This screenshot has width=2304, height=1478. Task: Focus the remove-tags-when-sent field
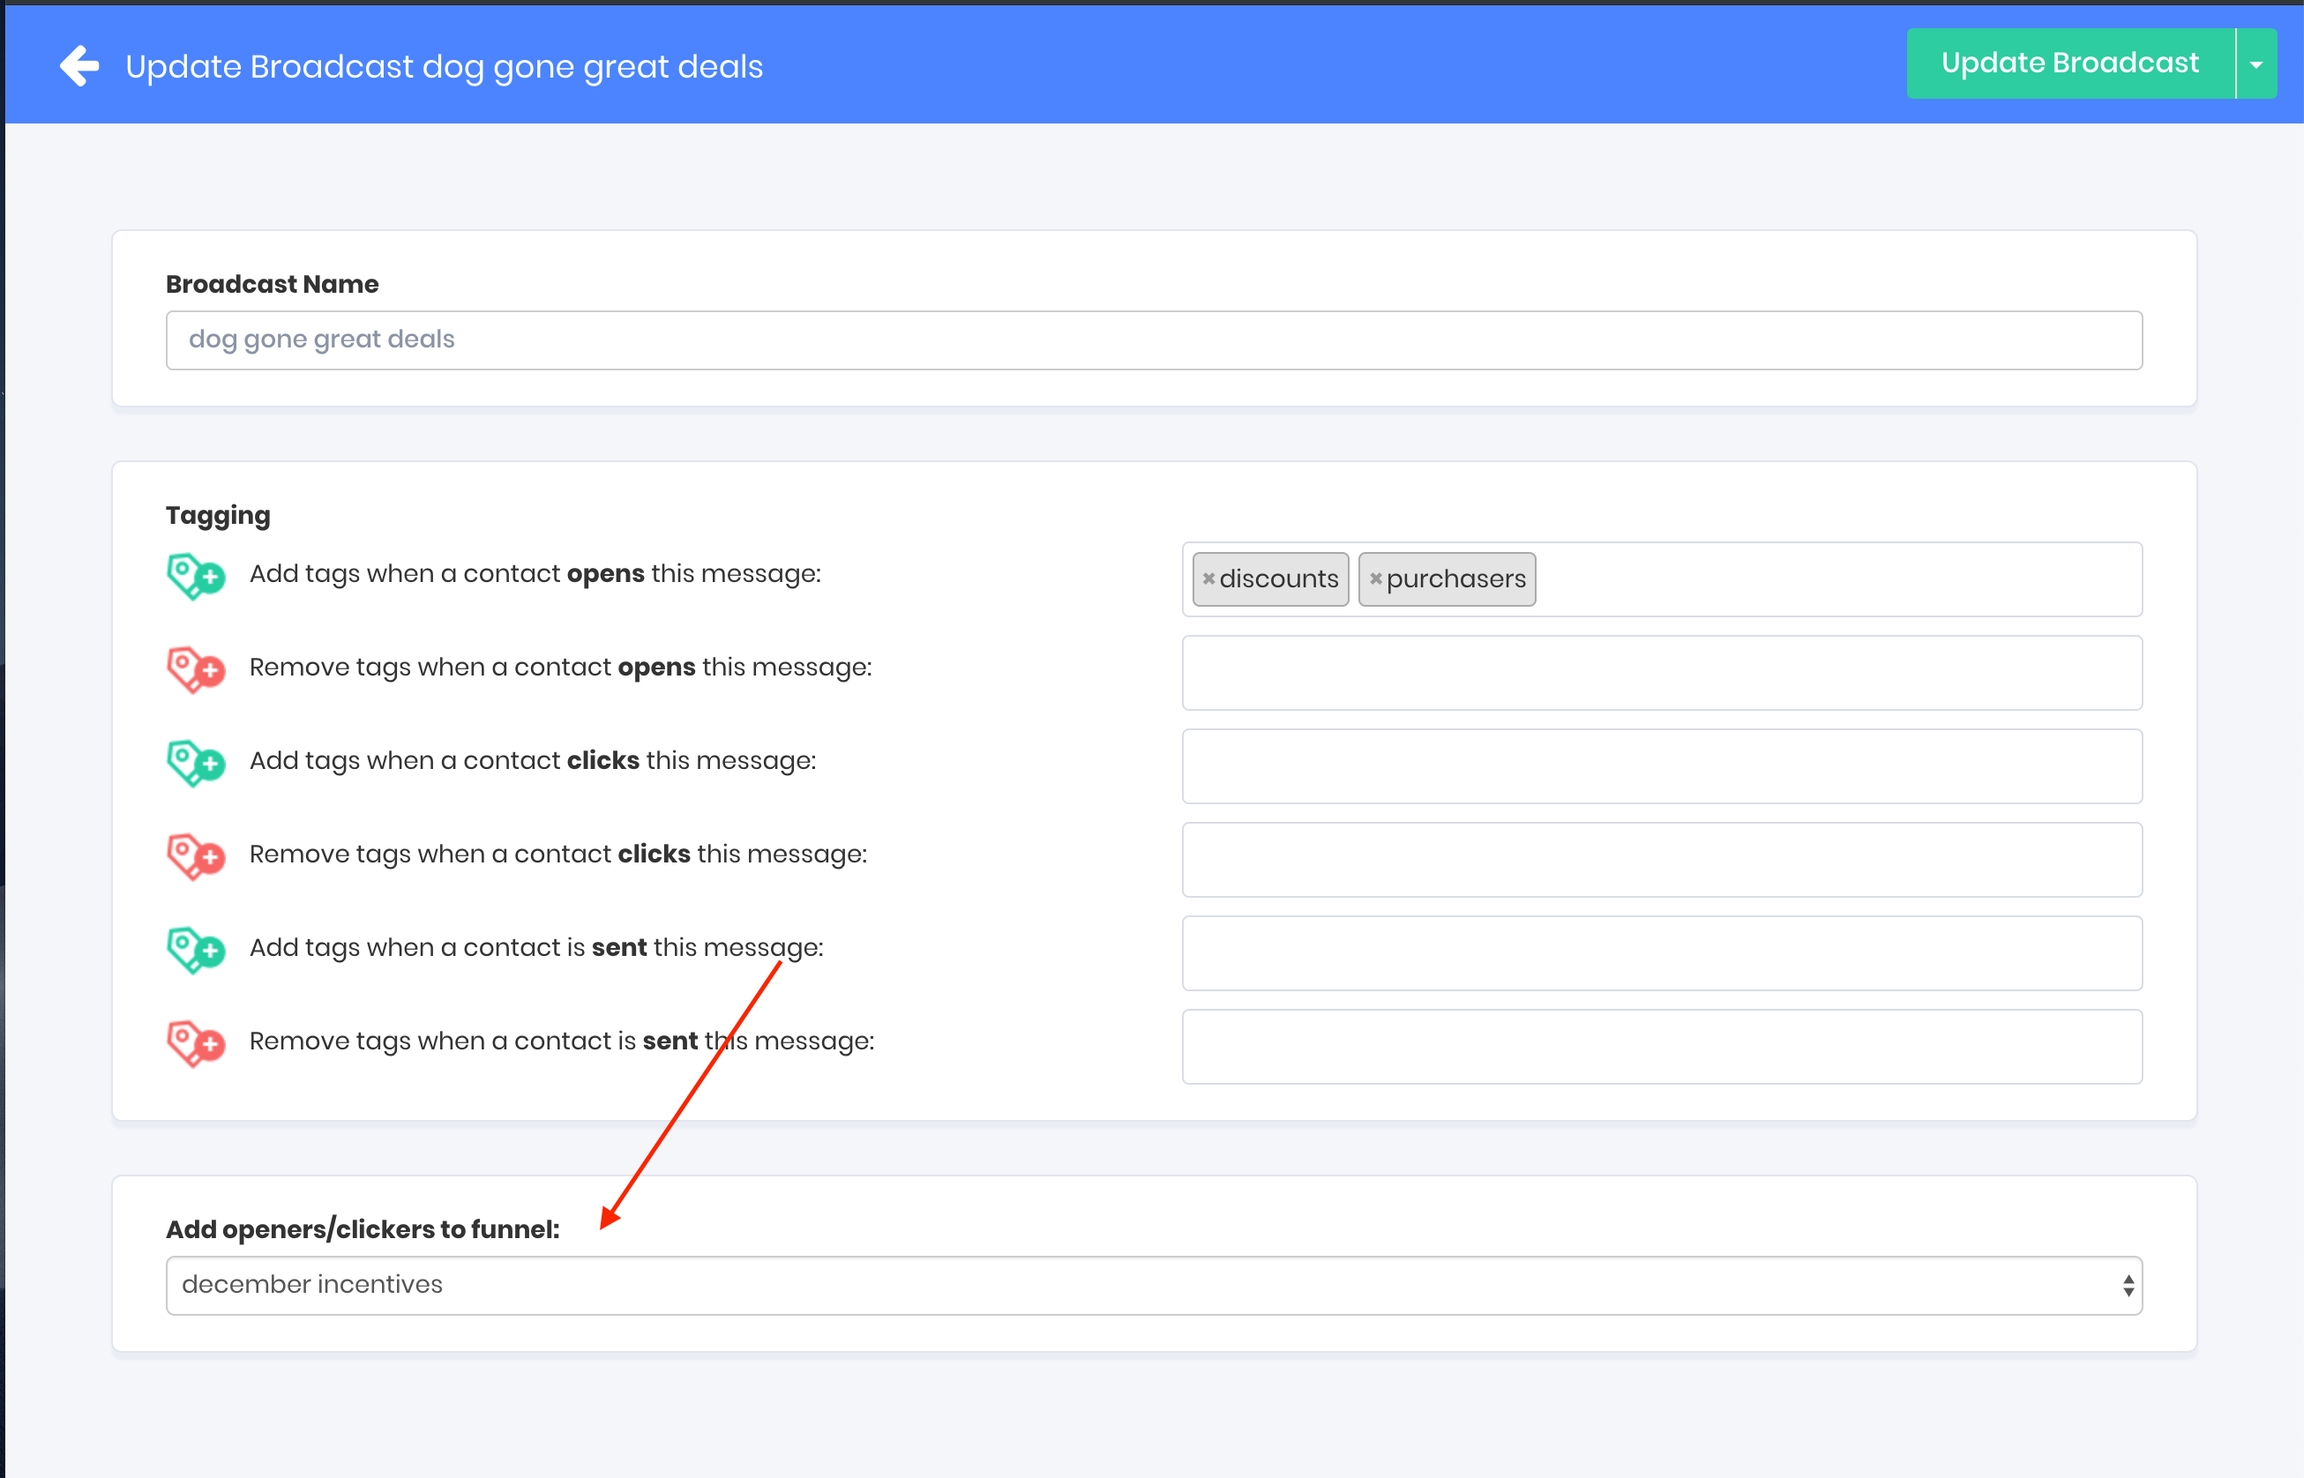(1661, 1047)
